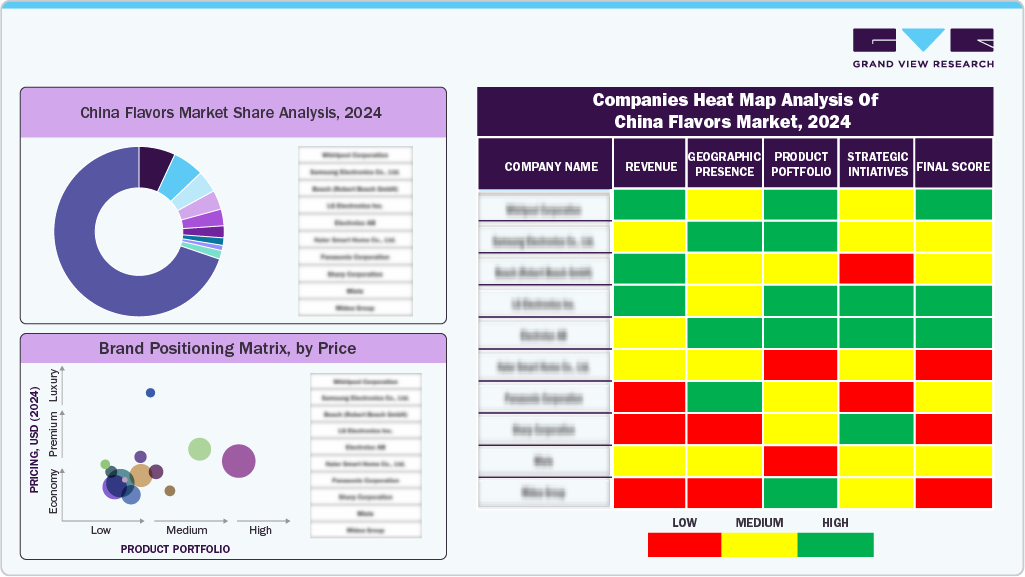Image resolution: width=1025 pixels, height=577 pixels.
Task: Select the blue bubble near Luxury pricing
Action: 150,392
